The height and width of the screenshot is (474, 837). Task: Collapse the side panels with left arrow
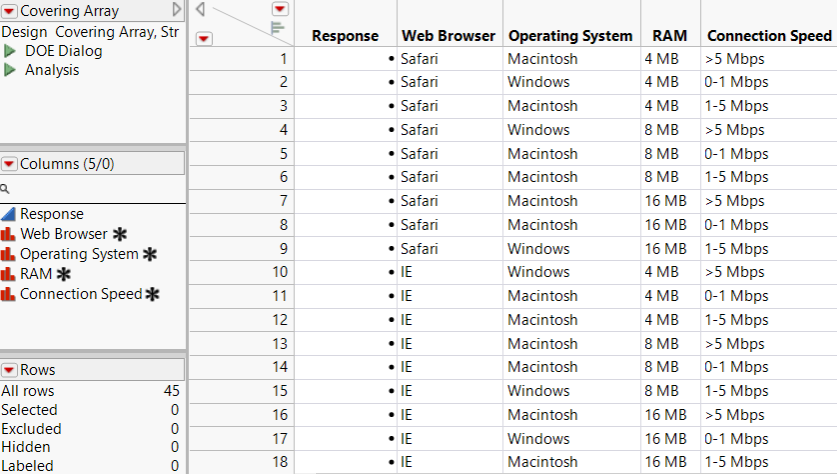(200, 9)
